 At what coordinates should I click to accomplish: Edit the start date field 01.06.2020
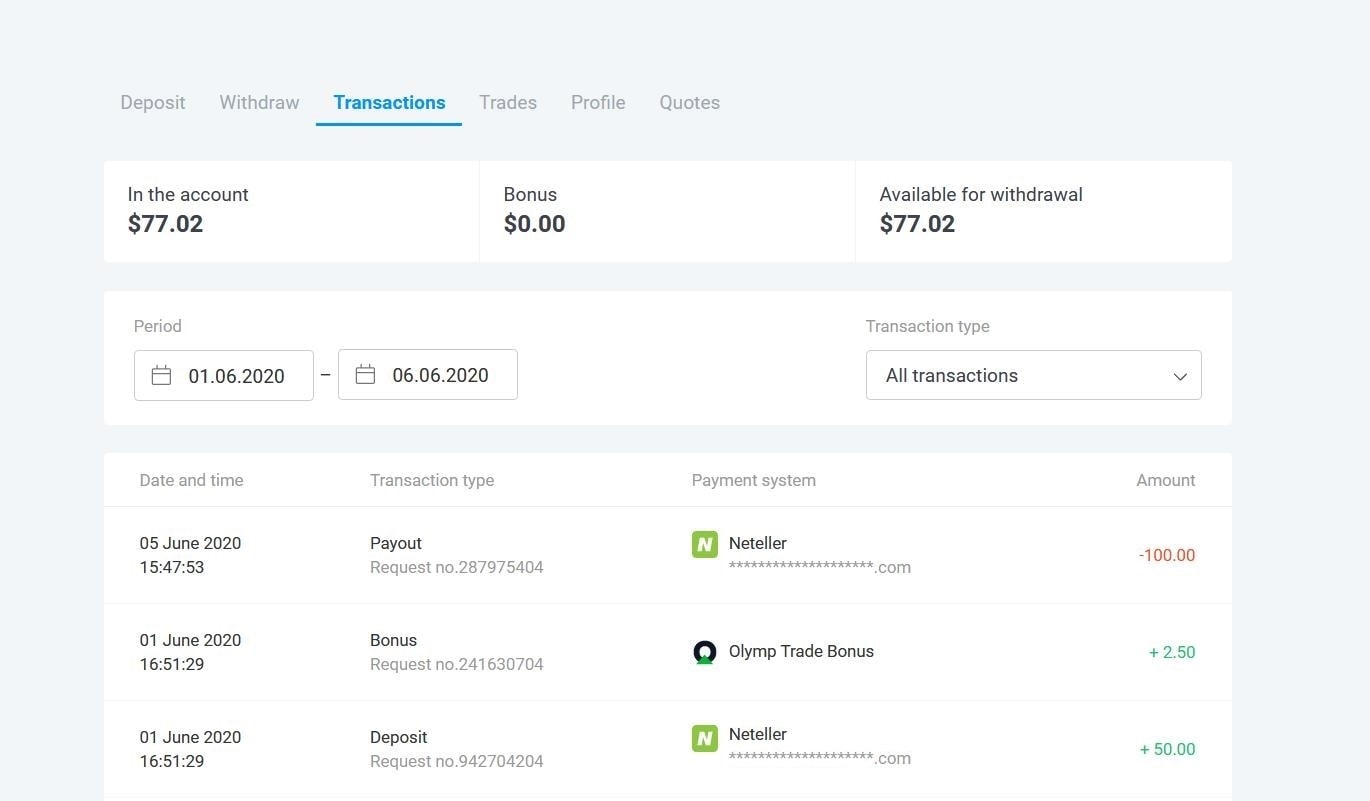[224, 375]
